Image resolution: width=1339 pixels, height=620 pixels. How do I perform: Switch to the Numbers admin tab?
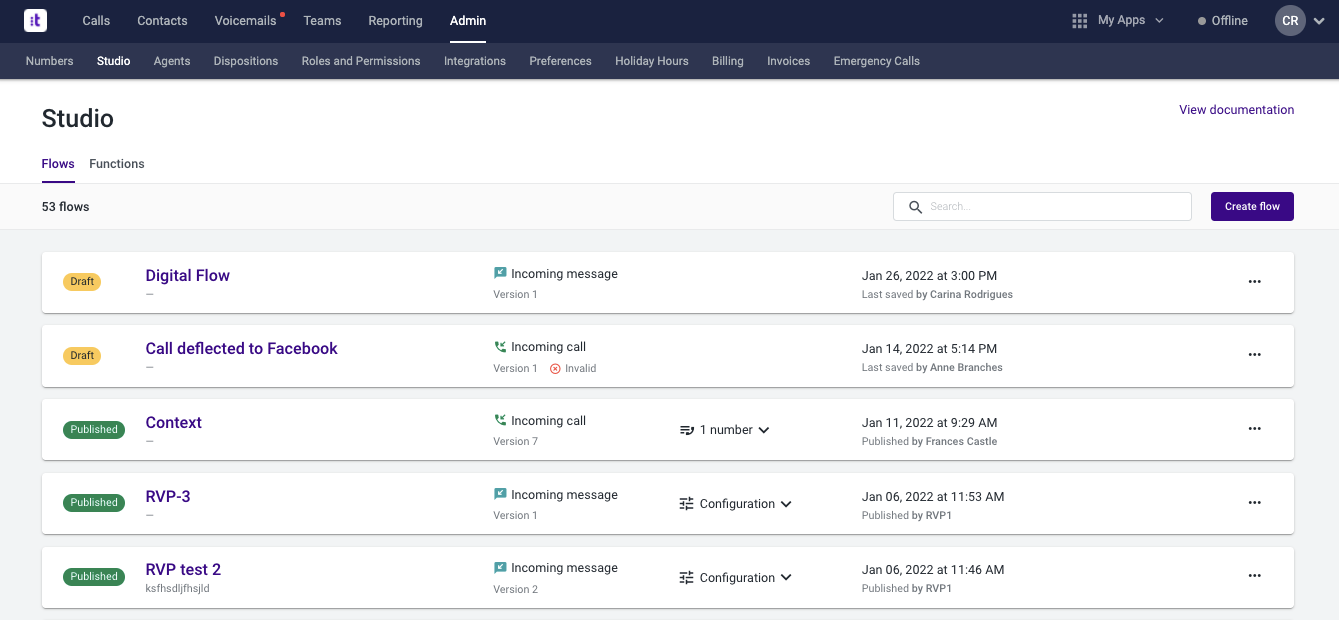(x=49, y=61)
